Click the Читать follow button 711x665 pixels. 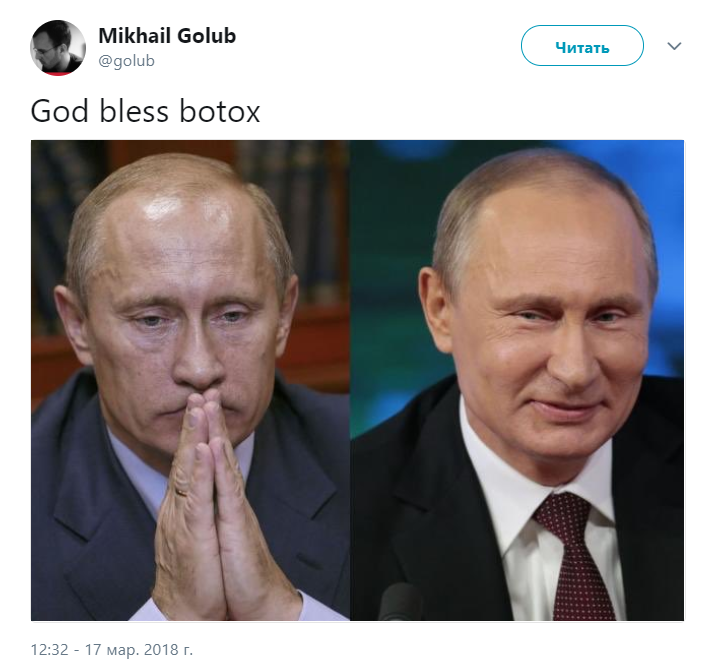point(582,46)
